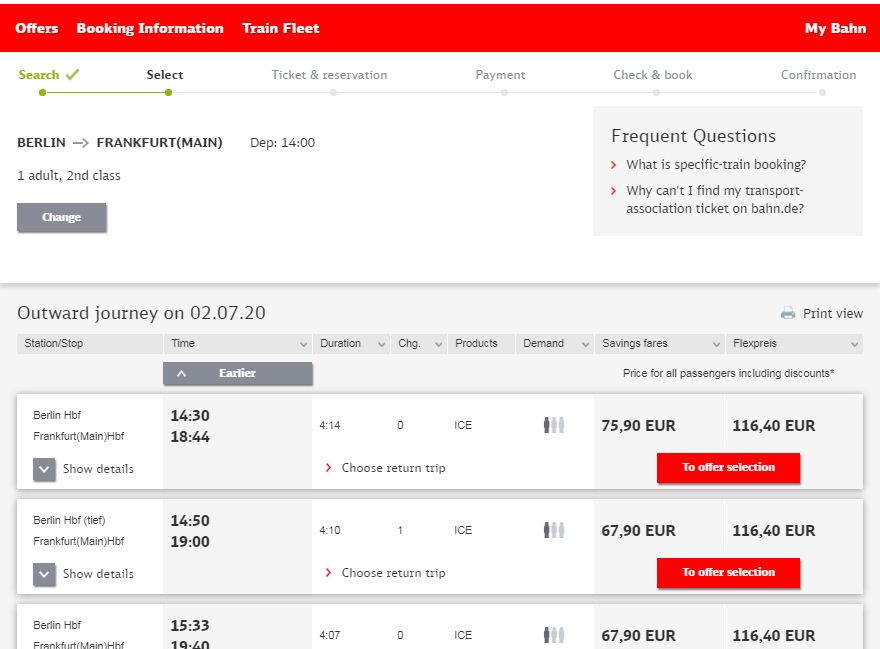
Task: Expand Show details for the 14:50 departure
Action: pos(45,574)
